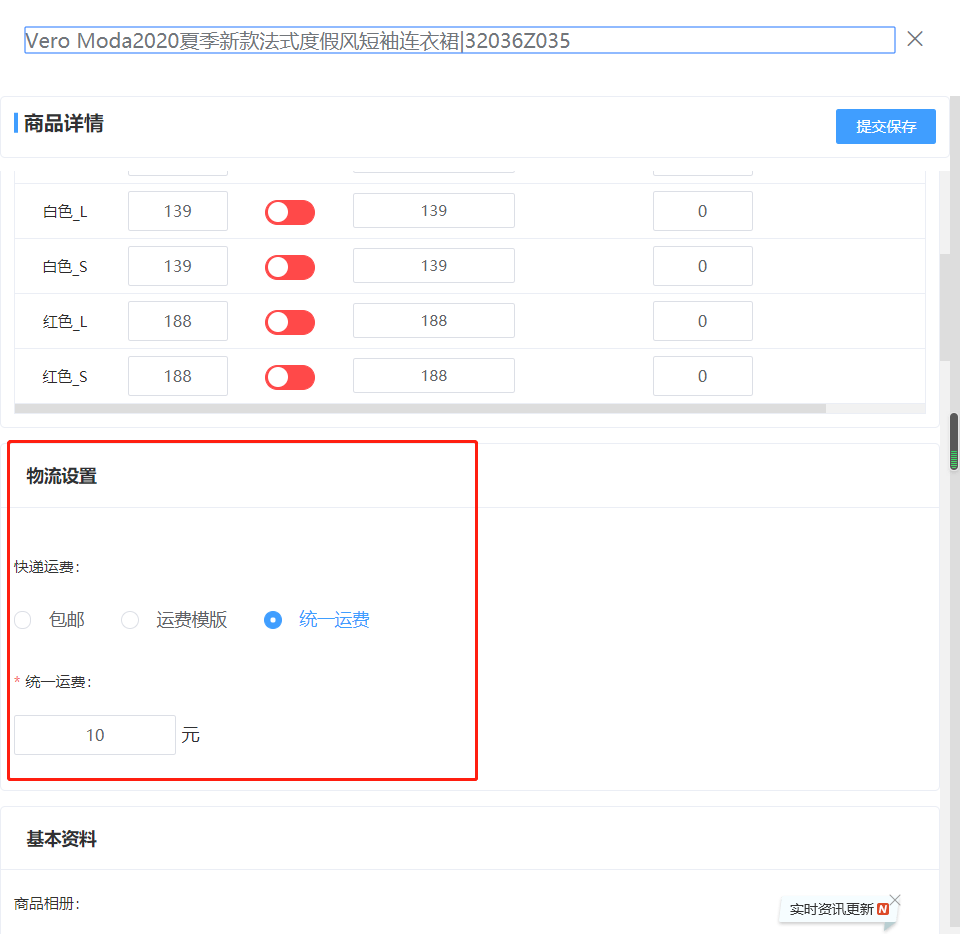Image resolution: width=960 pixels, height=934 pixels.
Task: Toggle the switch for 白色_L row
Action: coord(289,212)
